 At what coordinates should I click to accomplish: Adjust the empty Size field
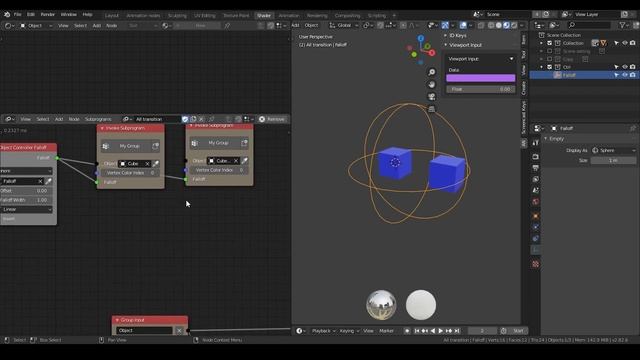tap(613, 160)
